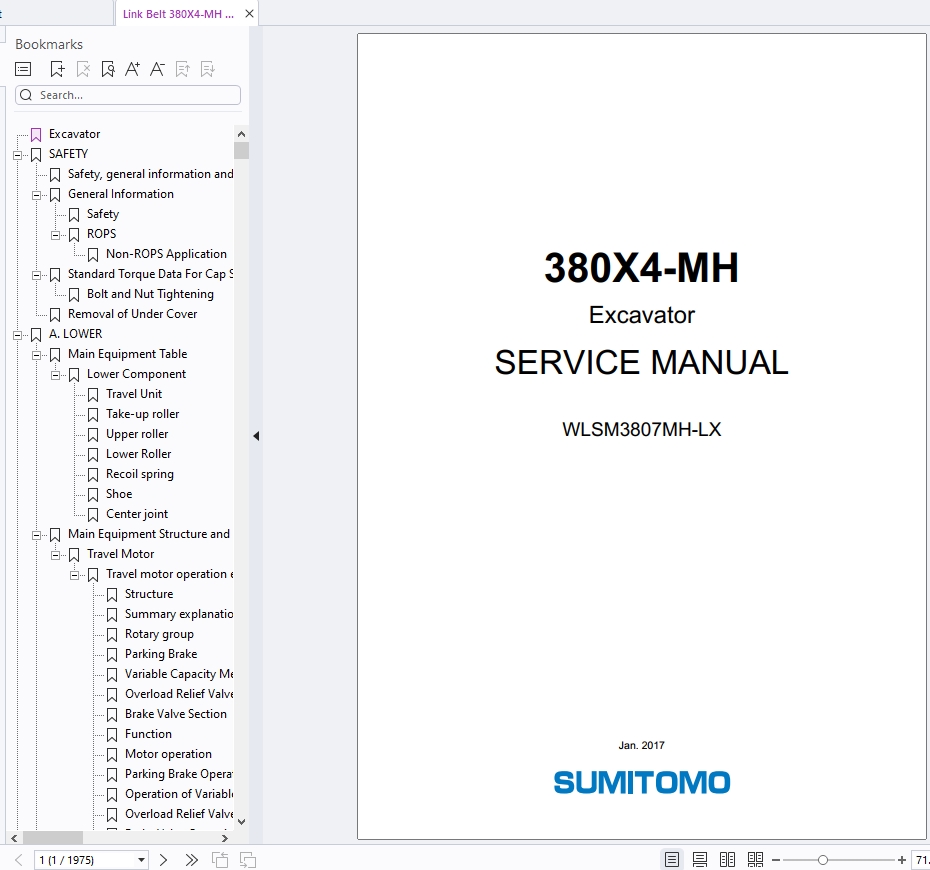Collapse Travel motor operation branch
This screenshot has height=870, width=930.
74,575
